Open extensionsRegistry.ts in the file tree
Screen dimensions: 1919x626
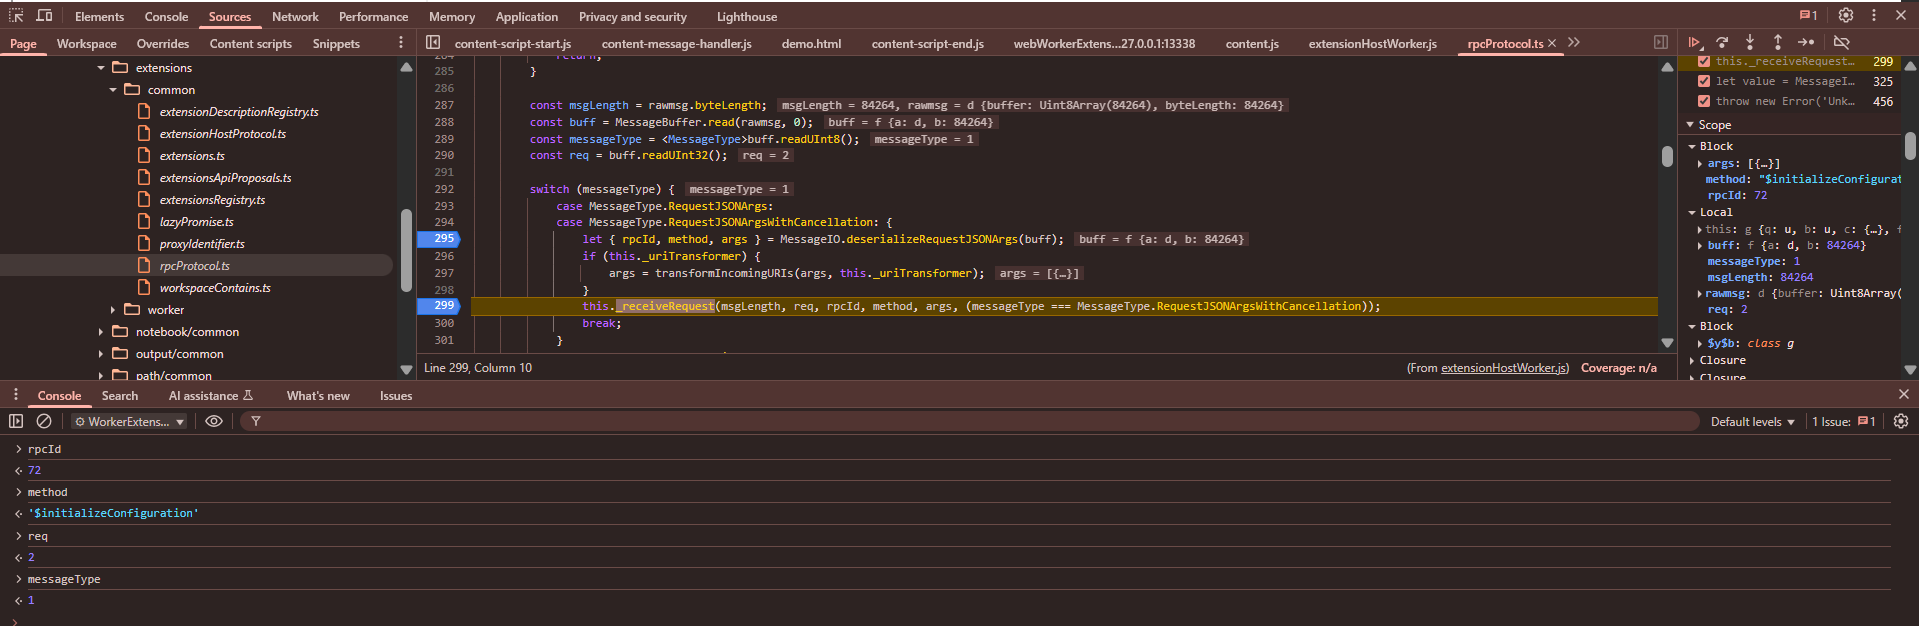[x=212, y=200]
